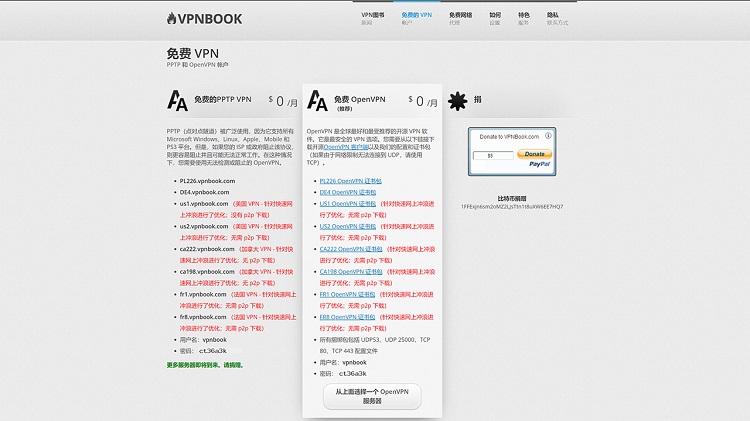Open the DE4 OpenVPN certificate bundle link

(x=348, y=192)
